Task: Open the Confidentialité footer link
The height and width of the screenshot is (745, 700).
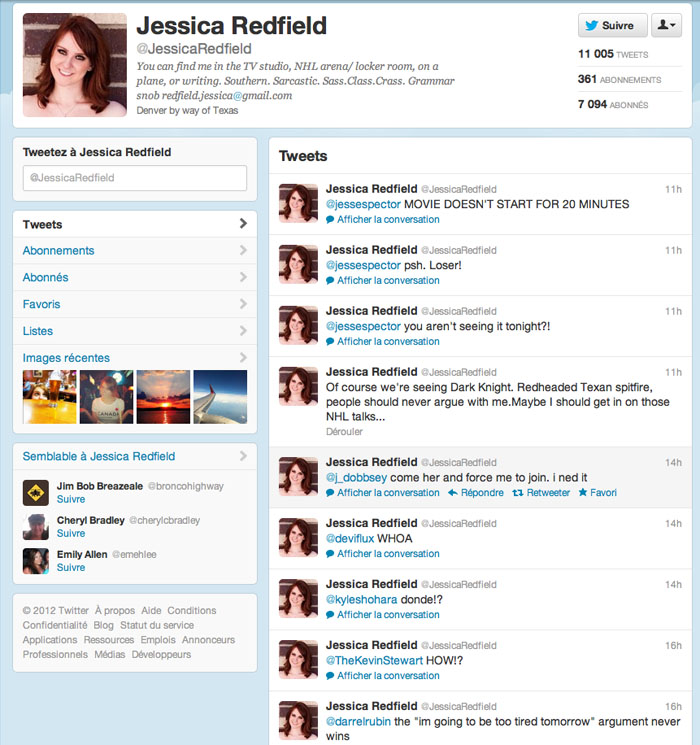Action: coord(55,625)
